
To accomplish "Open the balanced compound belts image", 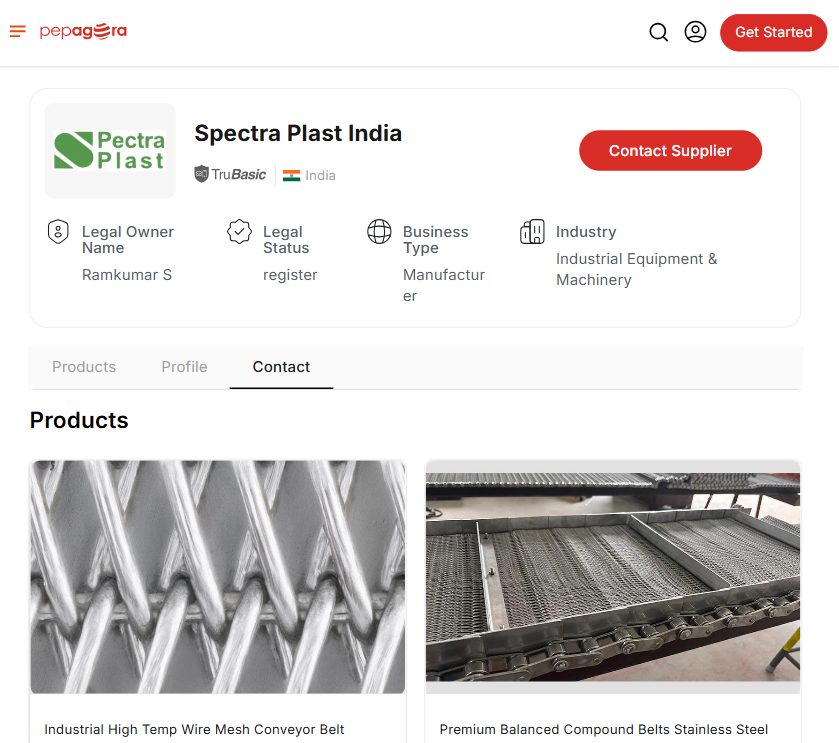I will [613, 577].
